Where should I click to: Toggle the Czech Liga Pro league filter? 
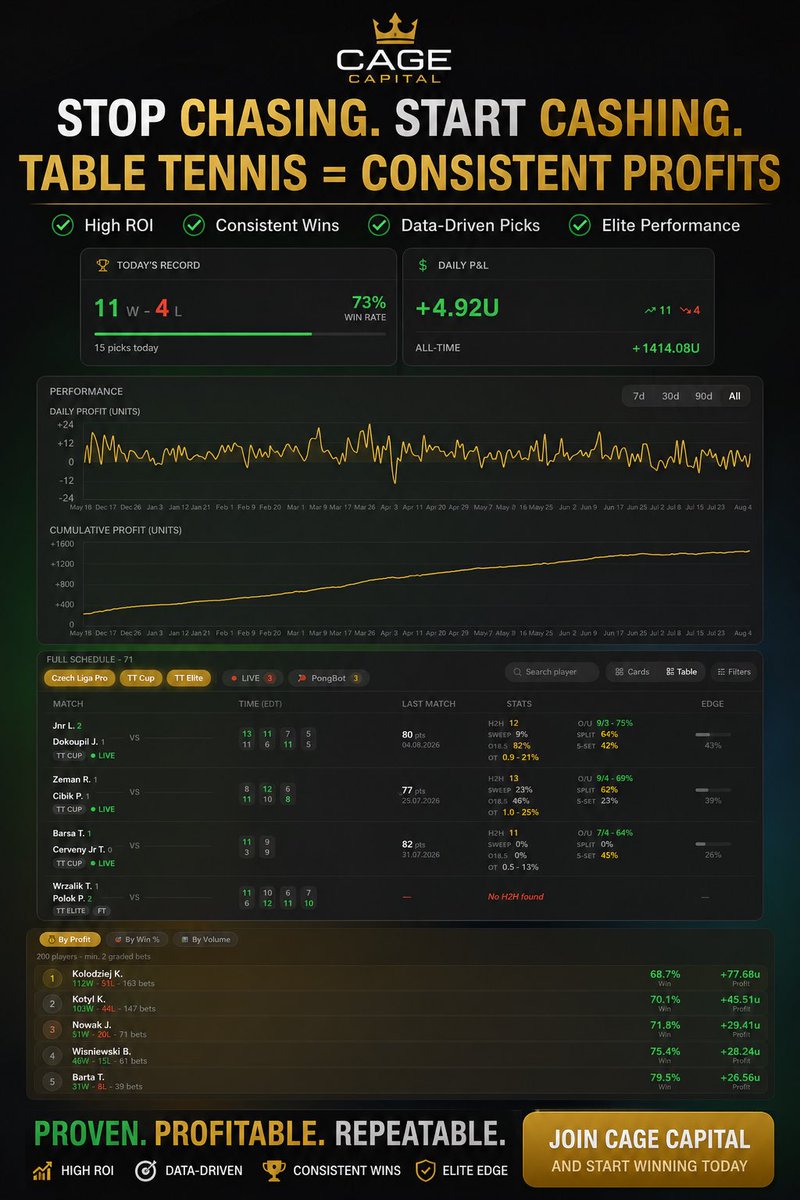pos(79,678)
